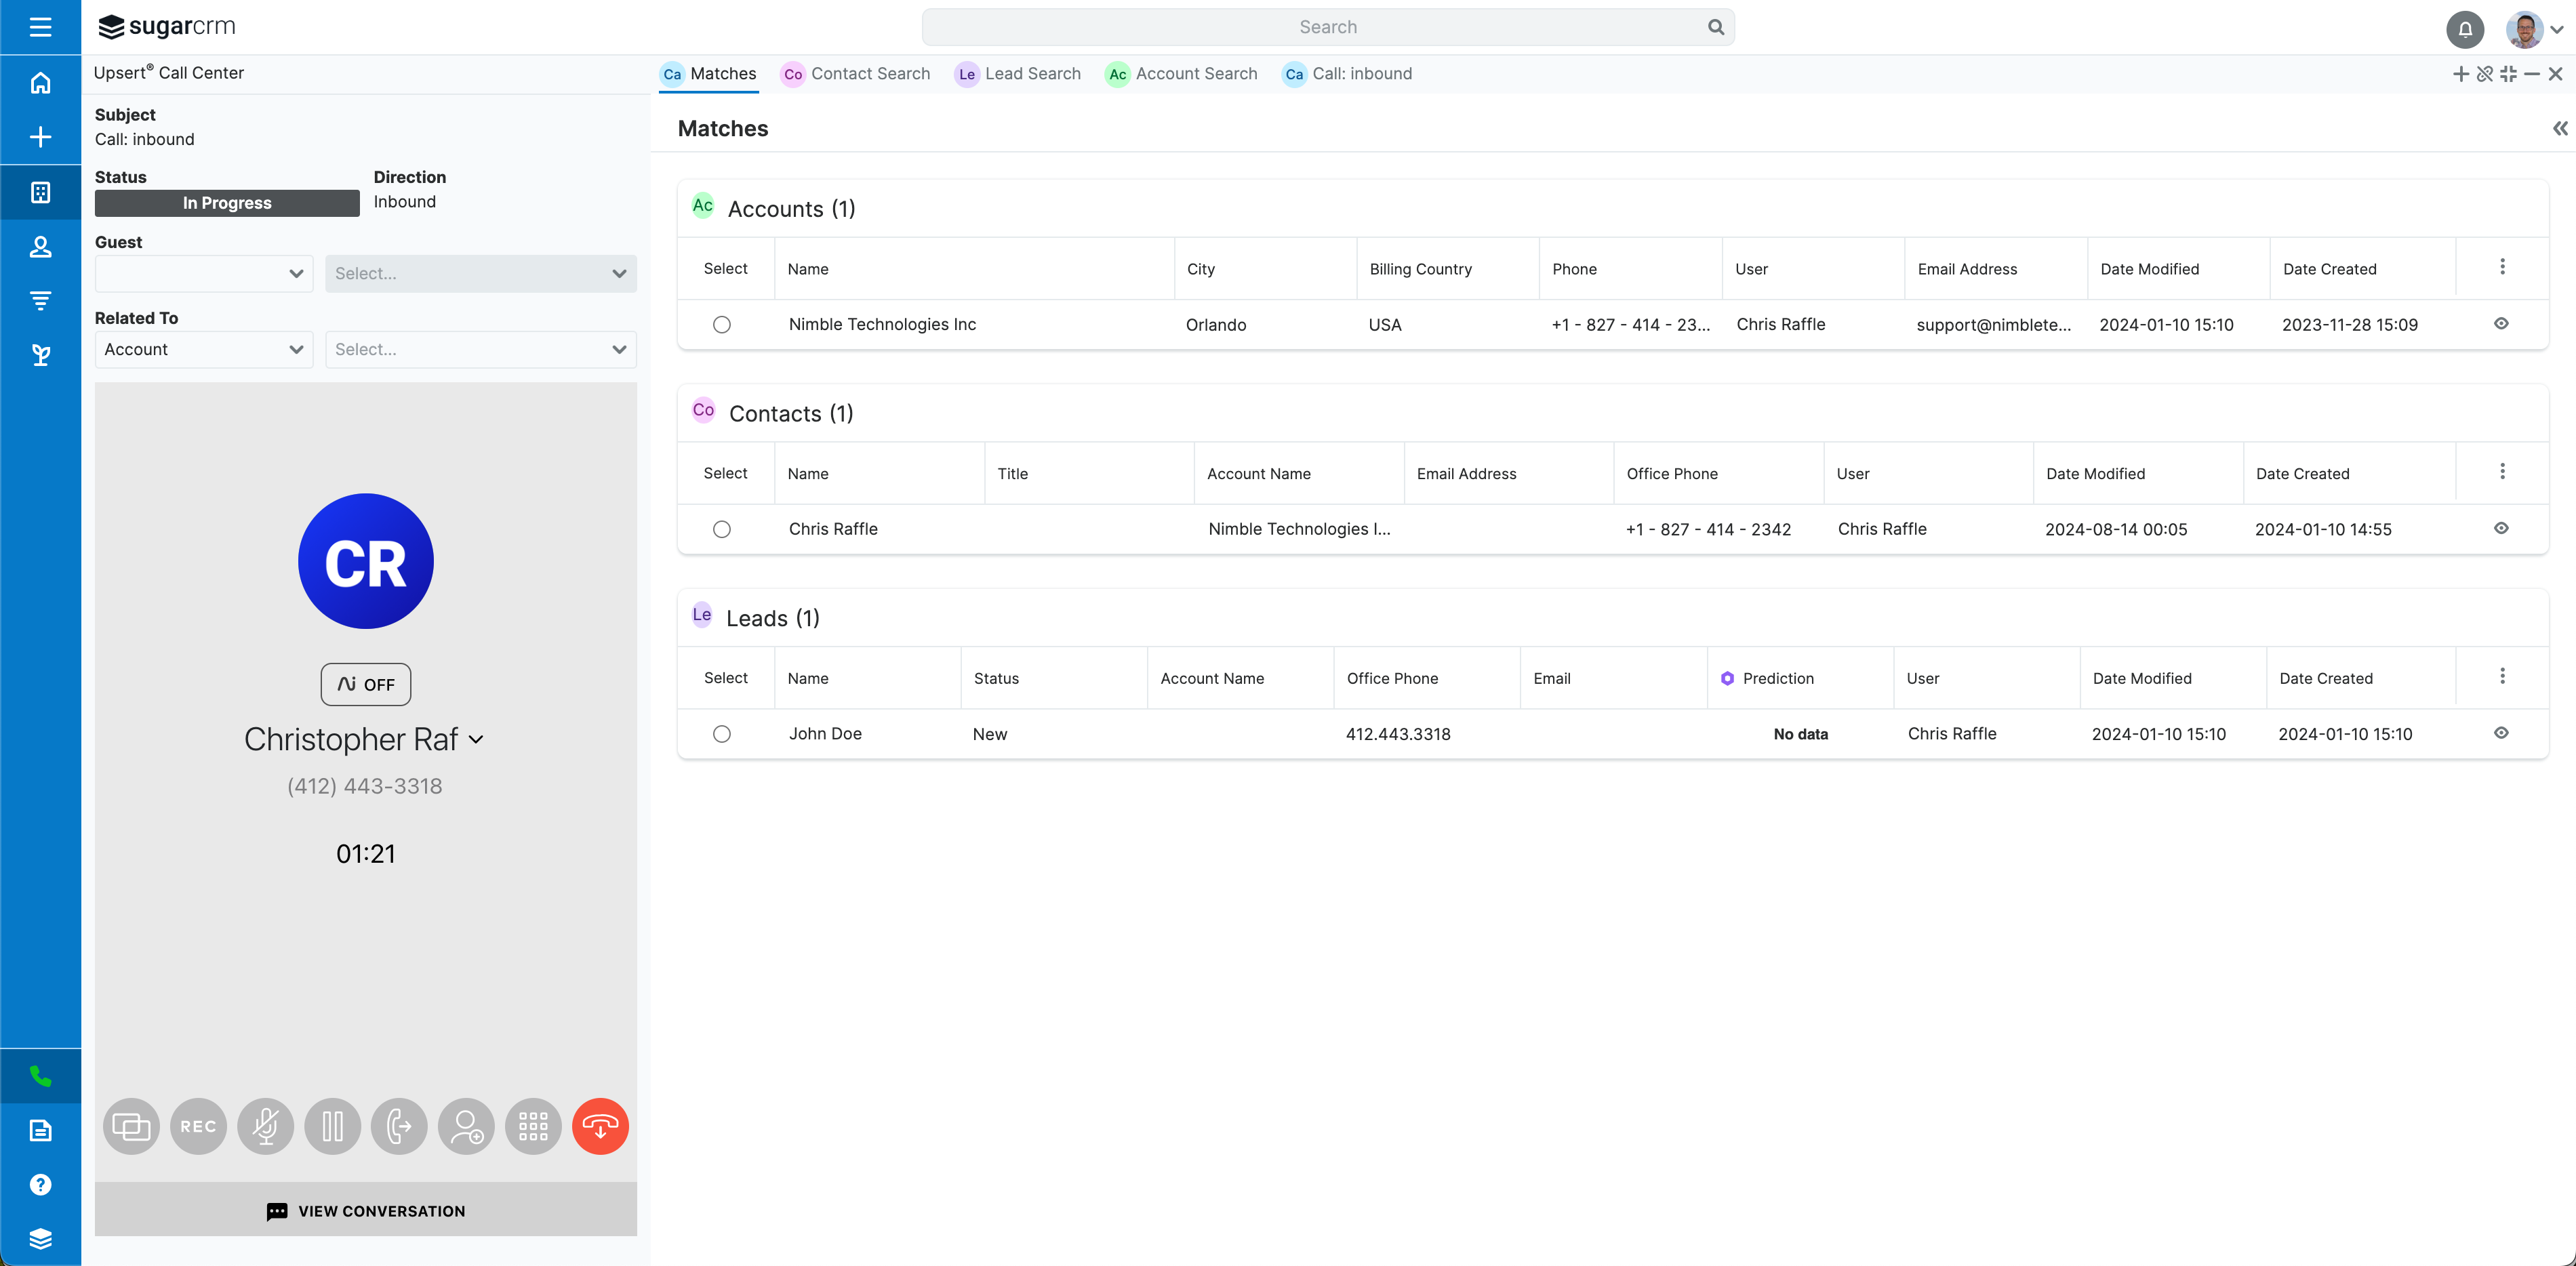Viewport: 2576px width, 1266px height.
Task: Select the Nimble Technologies Inc account row
Action: coord(723,324)
